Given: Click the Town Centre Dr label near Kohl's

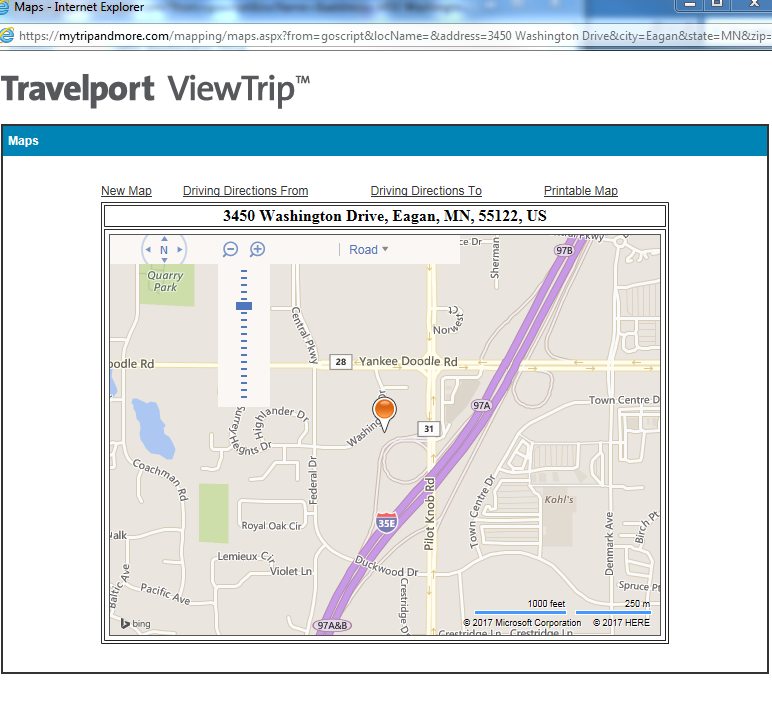Looking at the screenshot, I should coord(482,512).
